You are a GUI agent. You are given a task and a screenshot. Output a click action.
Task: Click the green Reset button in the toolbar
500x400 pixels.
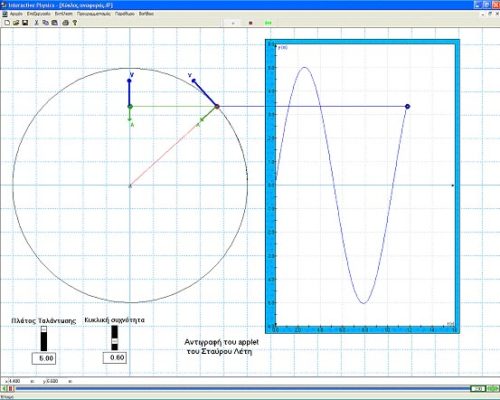pos(268,23)
